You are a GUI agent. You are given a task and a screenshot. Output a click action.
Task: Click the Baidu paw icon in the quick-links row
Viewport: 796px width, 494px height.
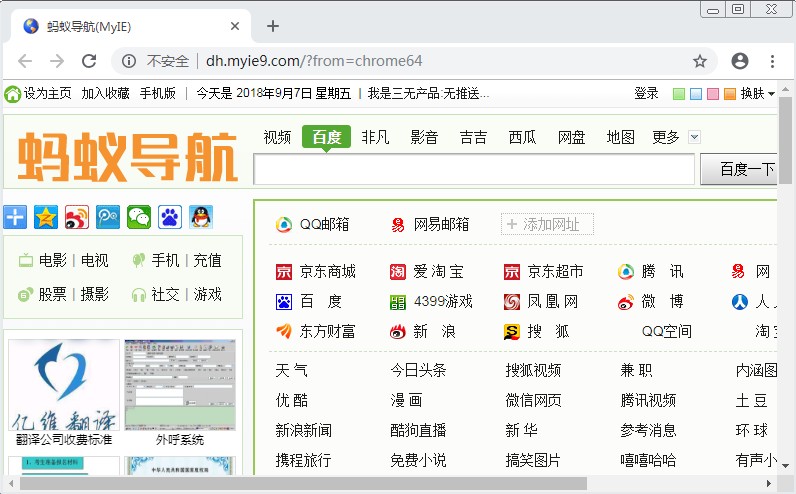click(170, 216)
